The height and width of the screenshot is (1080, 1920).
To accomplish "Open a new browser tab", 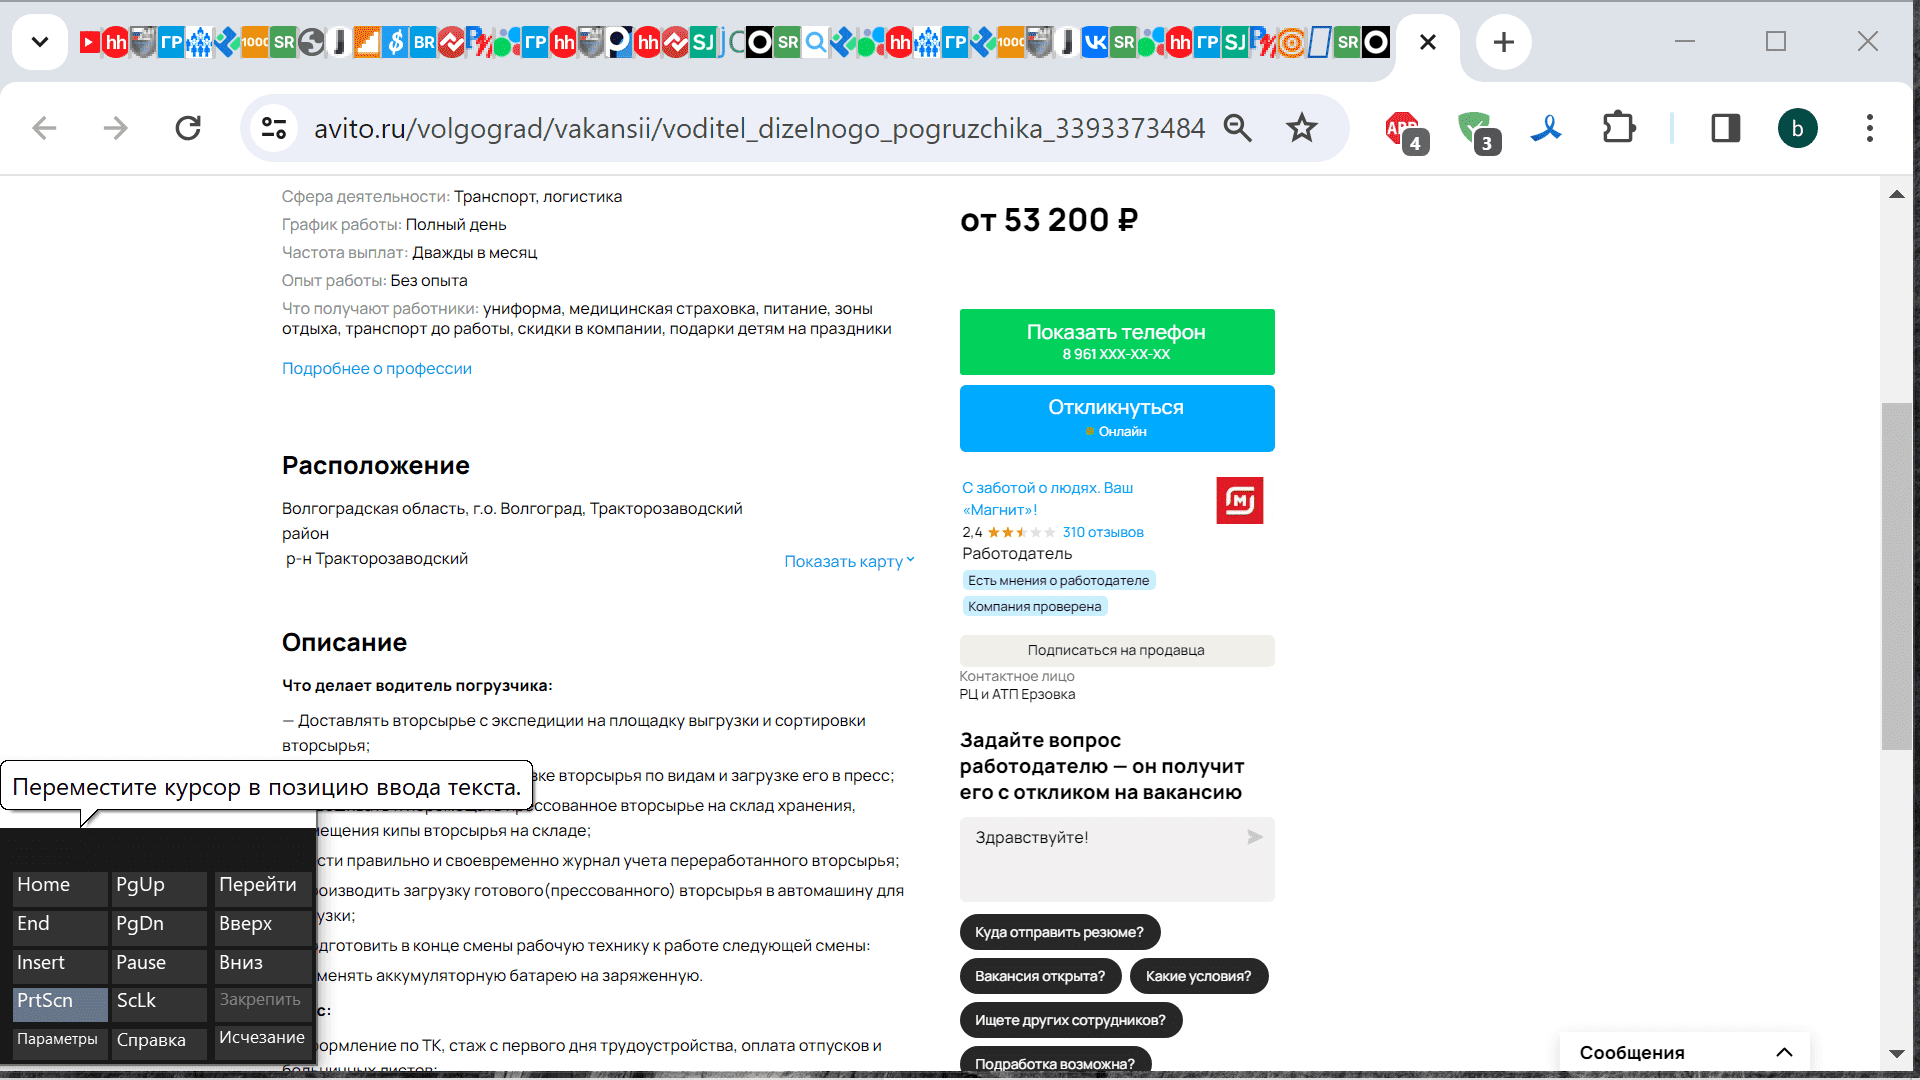I will pos(1503,42).
